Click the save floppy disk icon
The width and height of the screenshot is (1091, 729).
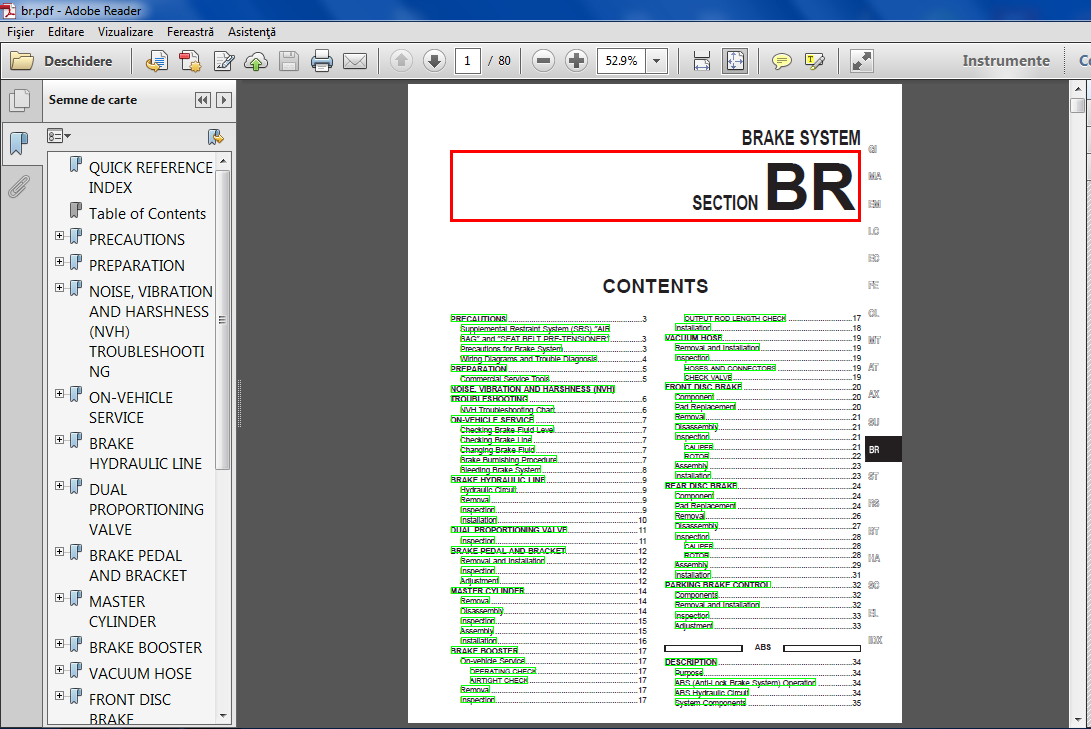point(289,61)
